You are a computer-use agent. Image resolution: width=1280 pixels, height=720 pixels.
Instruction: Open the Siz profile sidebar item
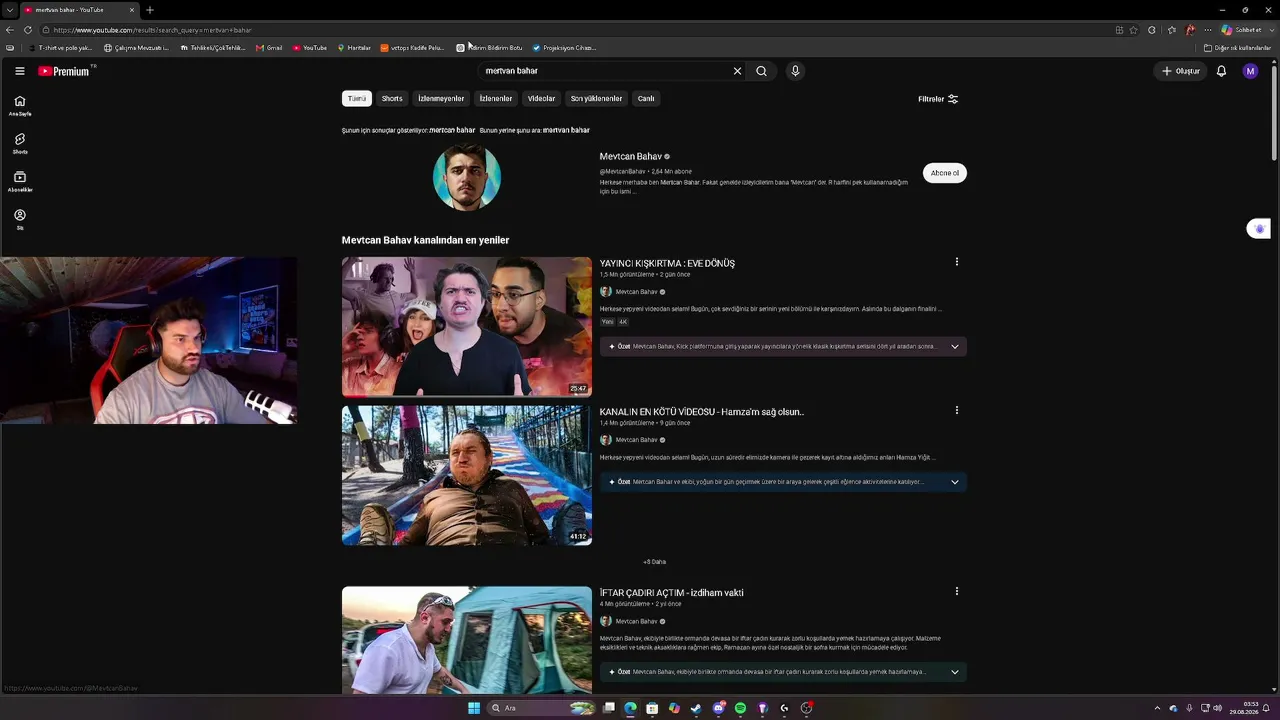click(x=20, y=219)
